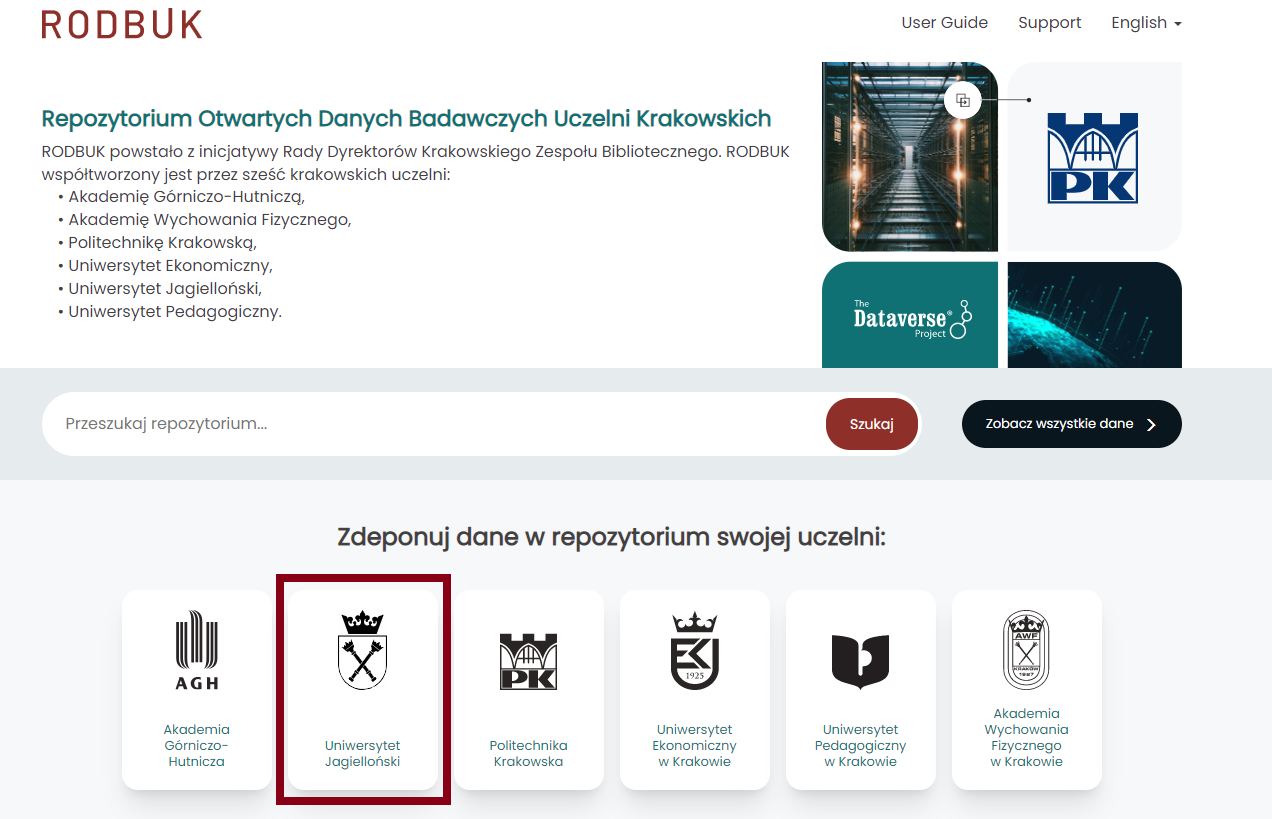Click the Szukaj search button
This screenshot has height=819, width=1272.
click(871, 424)
